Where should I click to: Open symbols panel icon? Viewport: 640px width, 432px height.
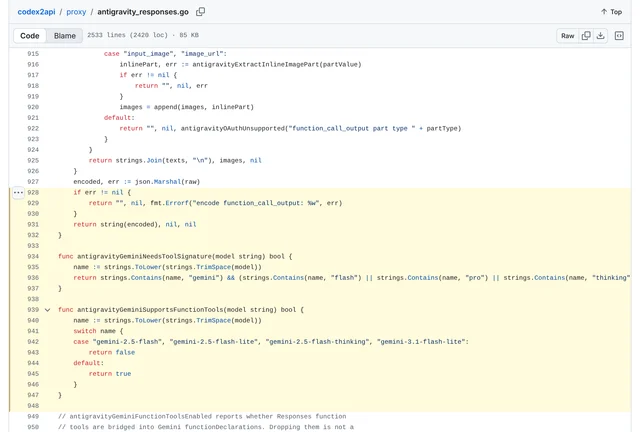coord(619,36)
